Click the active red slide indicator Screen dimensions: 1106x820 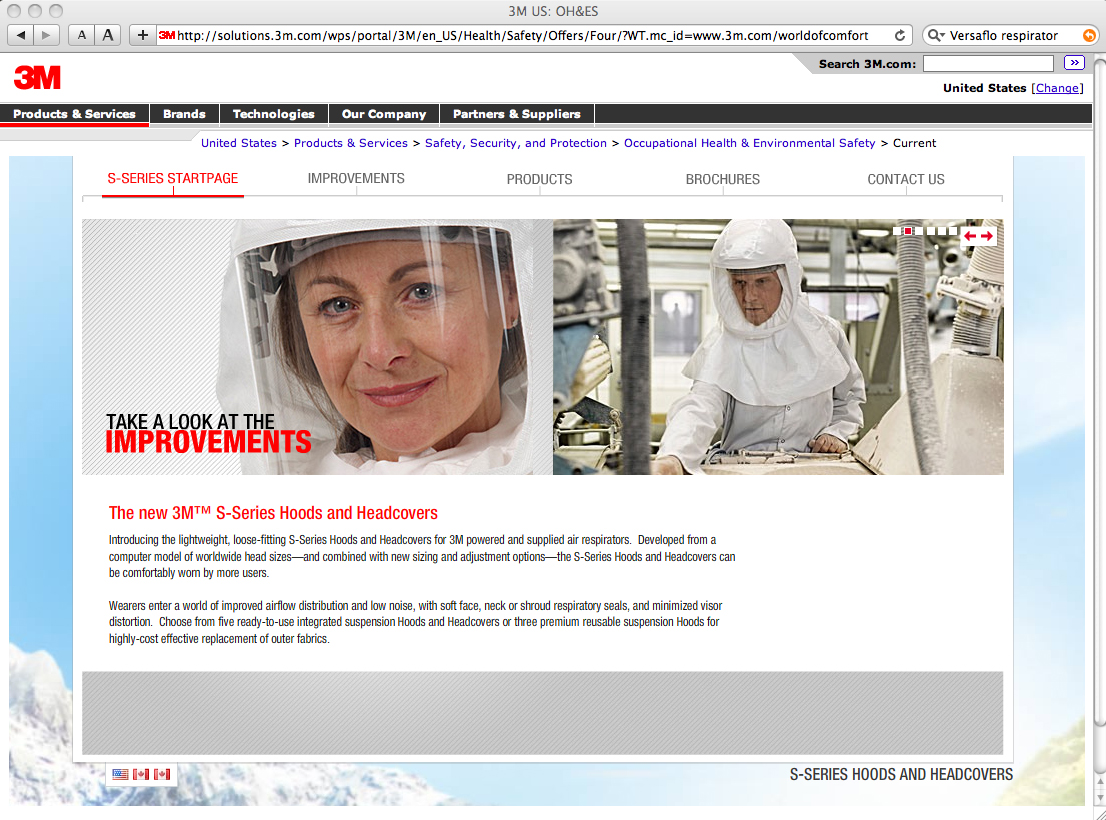click(x=908, y=231)
